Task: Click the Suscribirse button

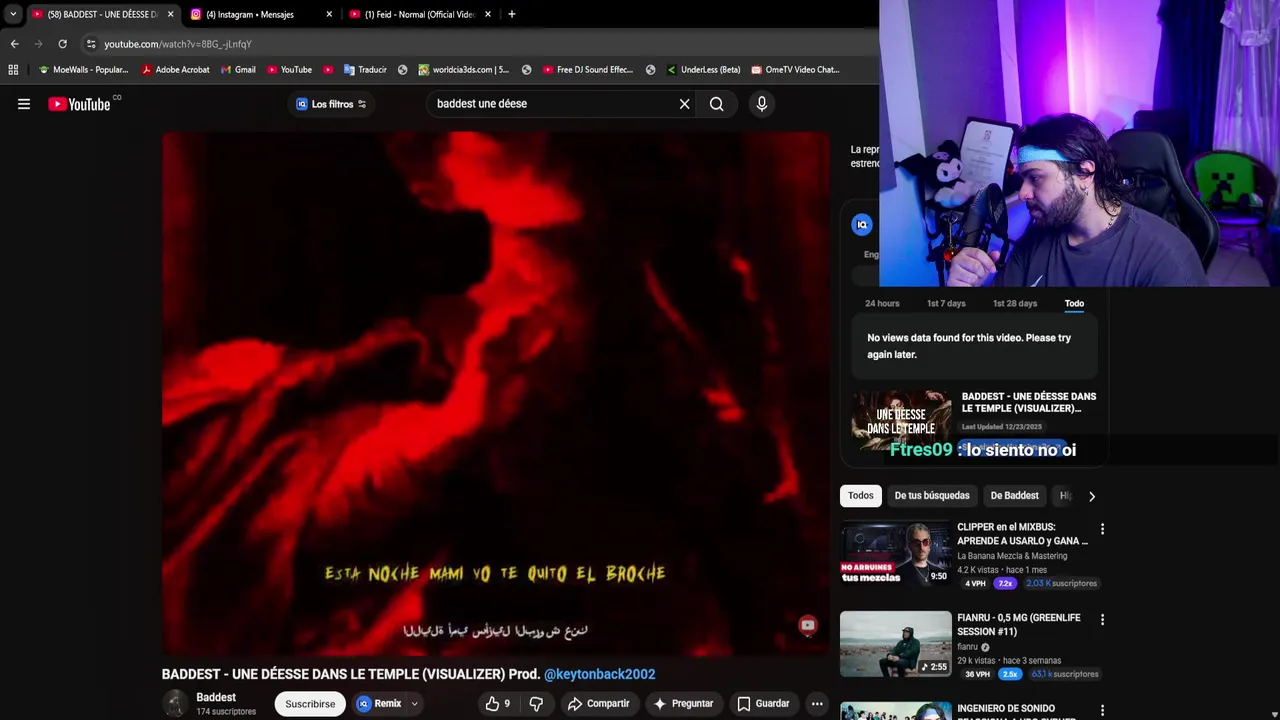Action: coord(310,704)
